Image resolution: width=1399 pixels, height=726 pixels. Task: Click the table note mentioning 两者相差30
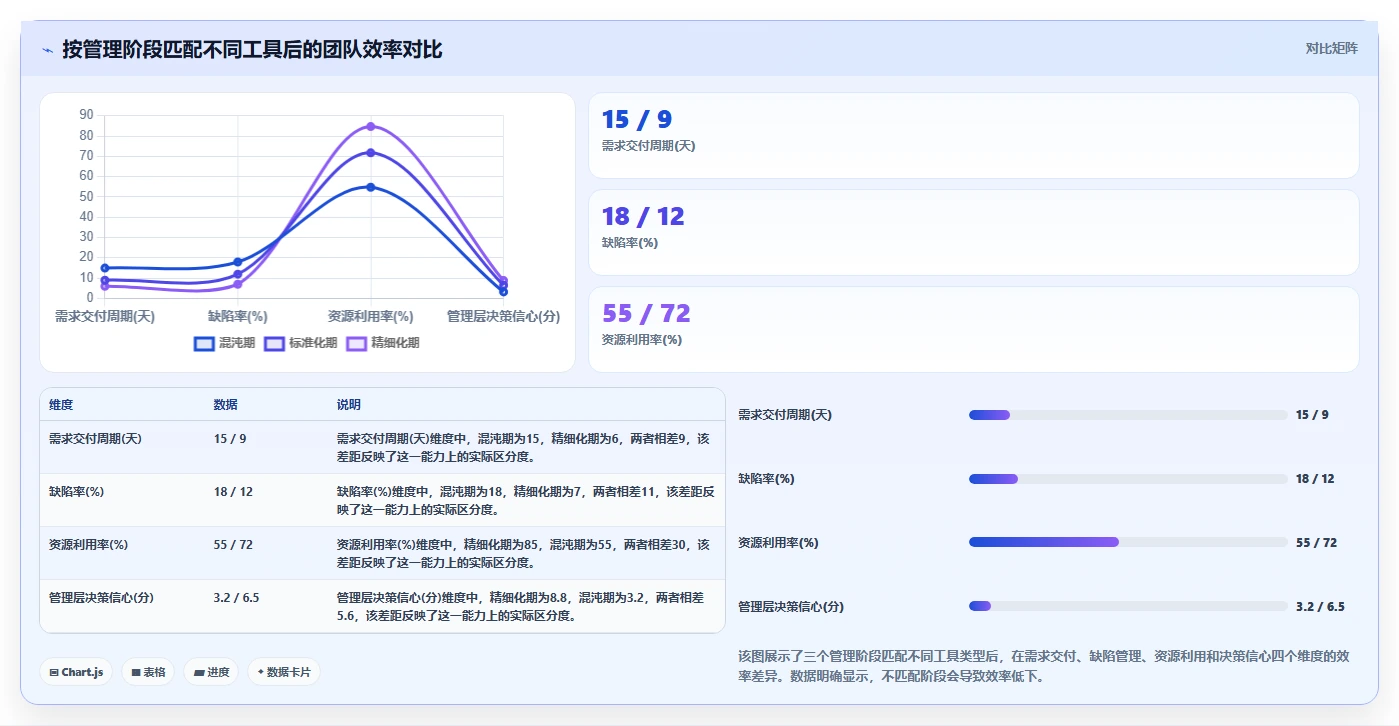tap(523, 553)
